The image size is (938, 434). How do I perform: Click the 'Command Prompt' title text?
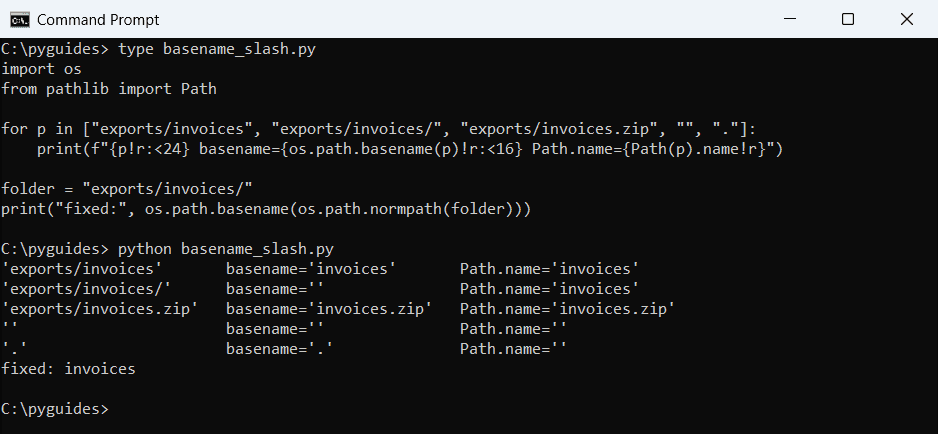[98, 20]
